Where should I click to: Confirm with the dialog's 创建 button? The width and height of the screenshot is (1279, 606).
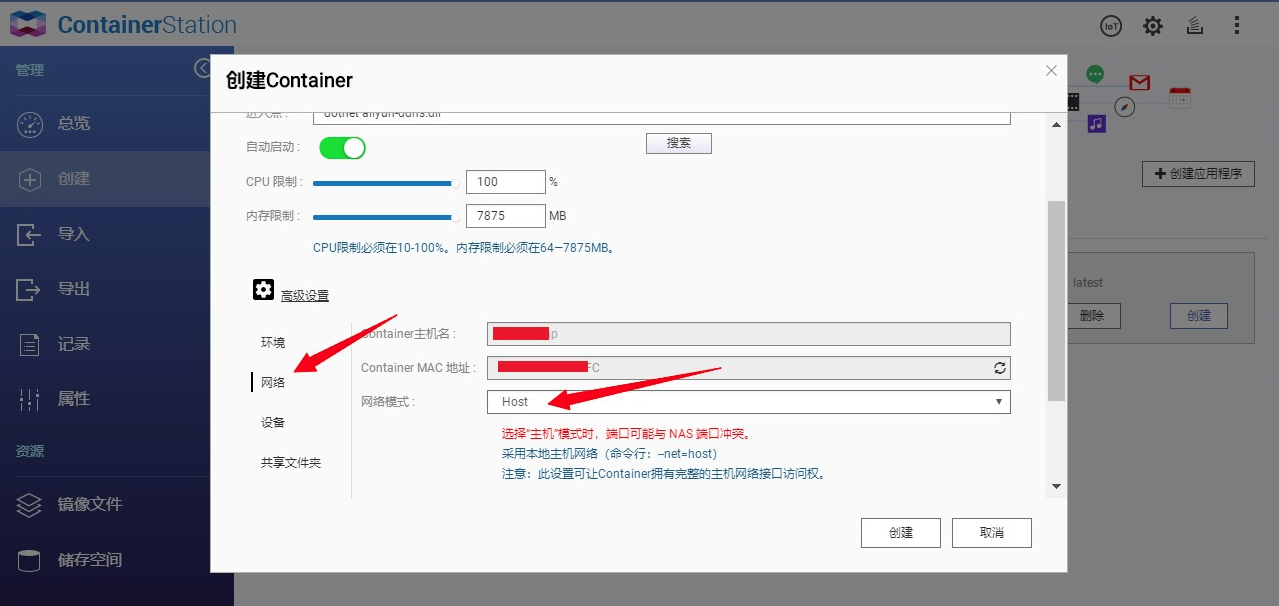click(x=901, y=533)
